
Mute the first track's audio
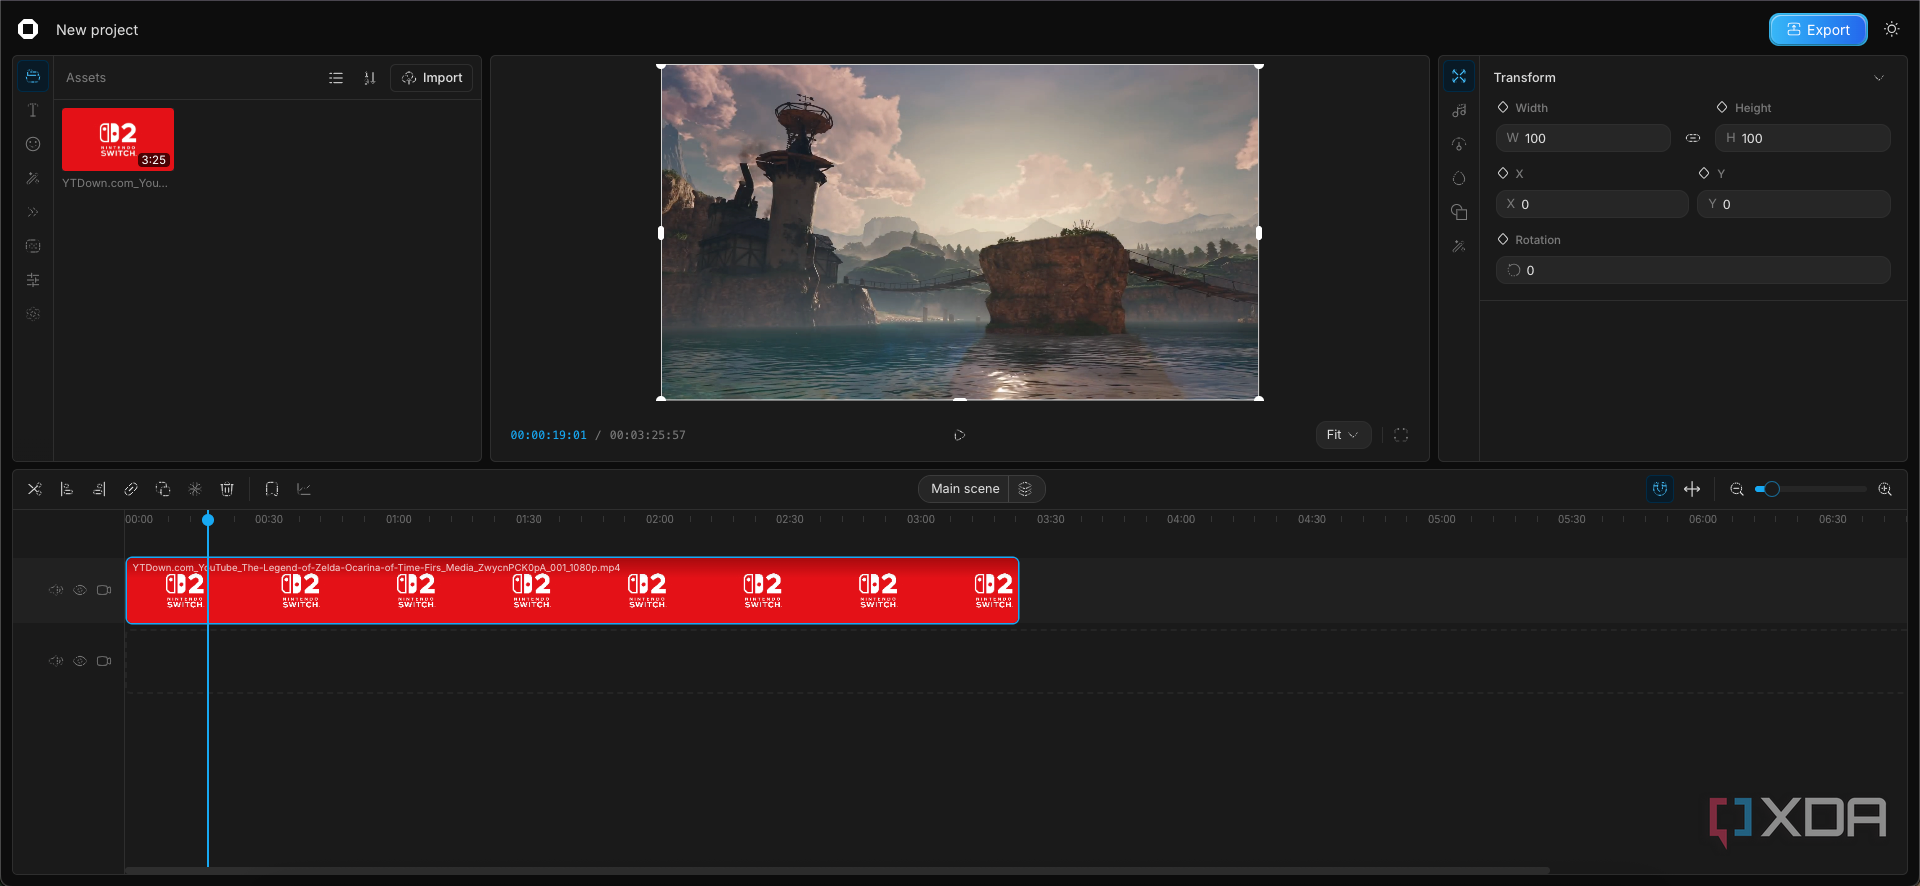coord(56,590)
